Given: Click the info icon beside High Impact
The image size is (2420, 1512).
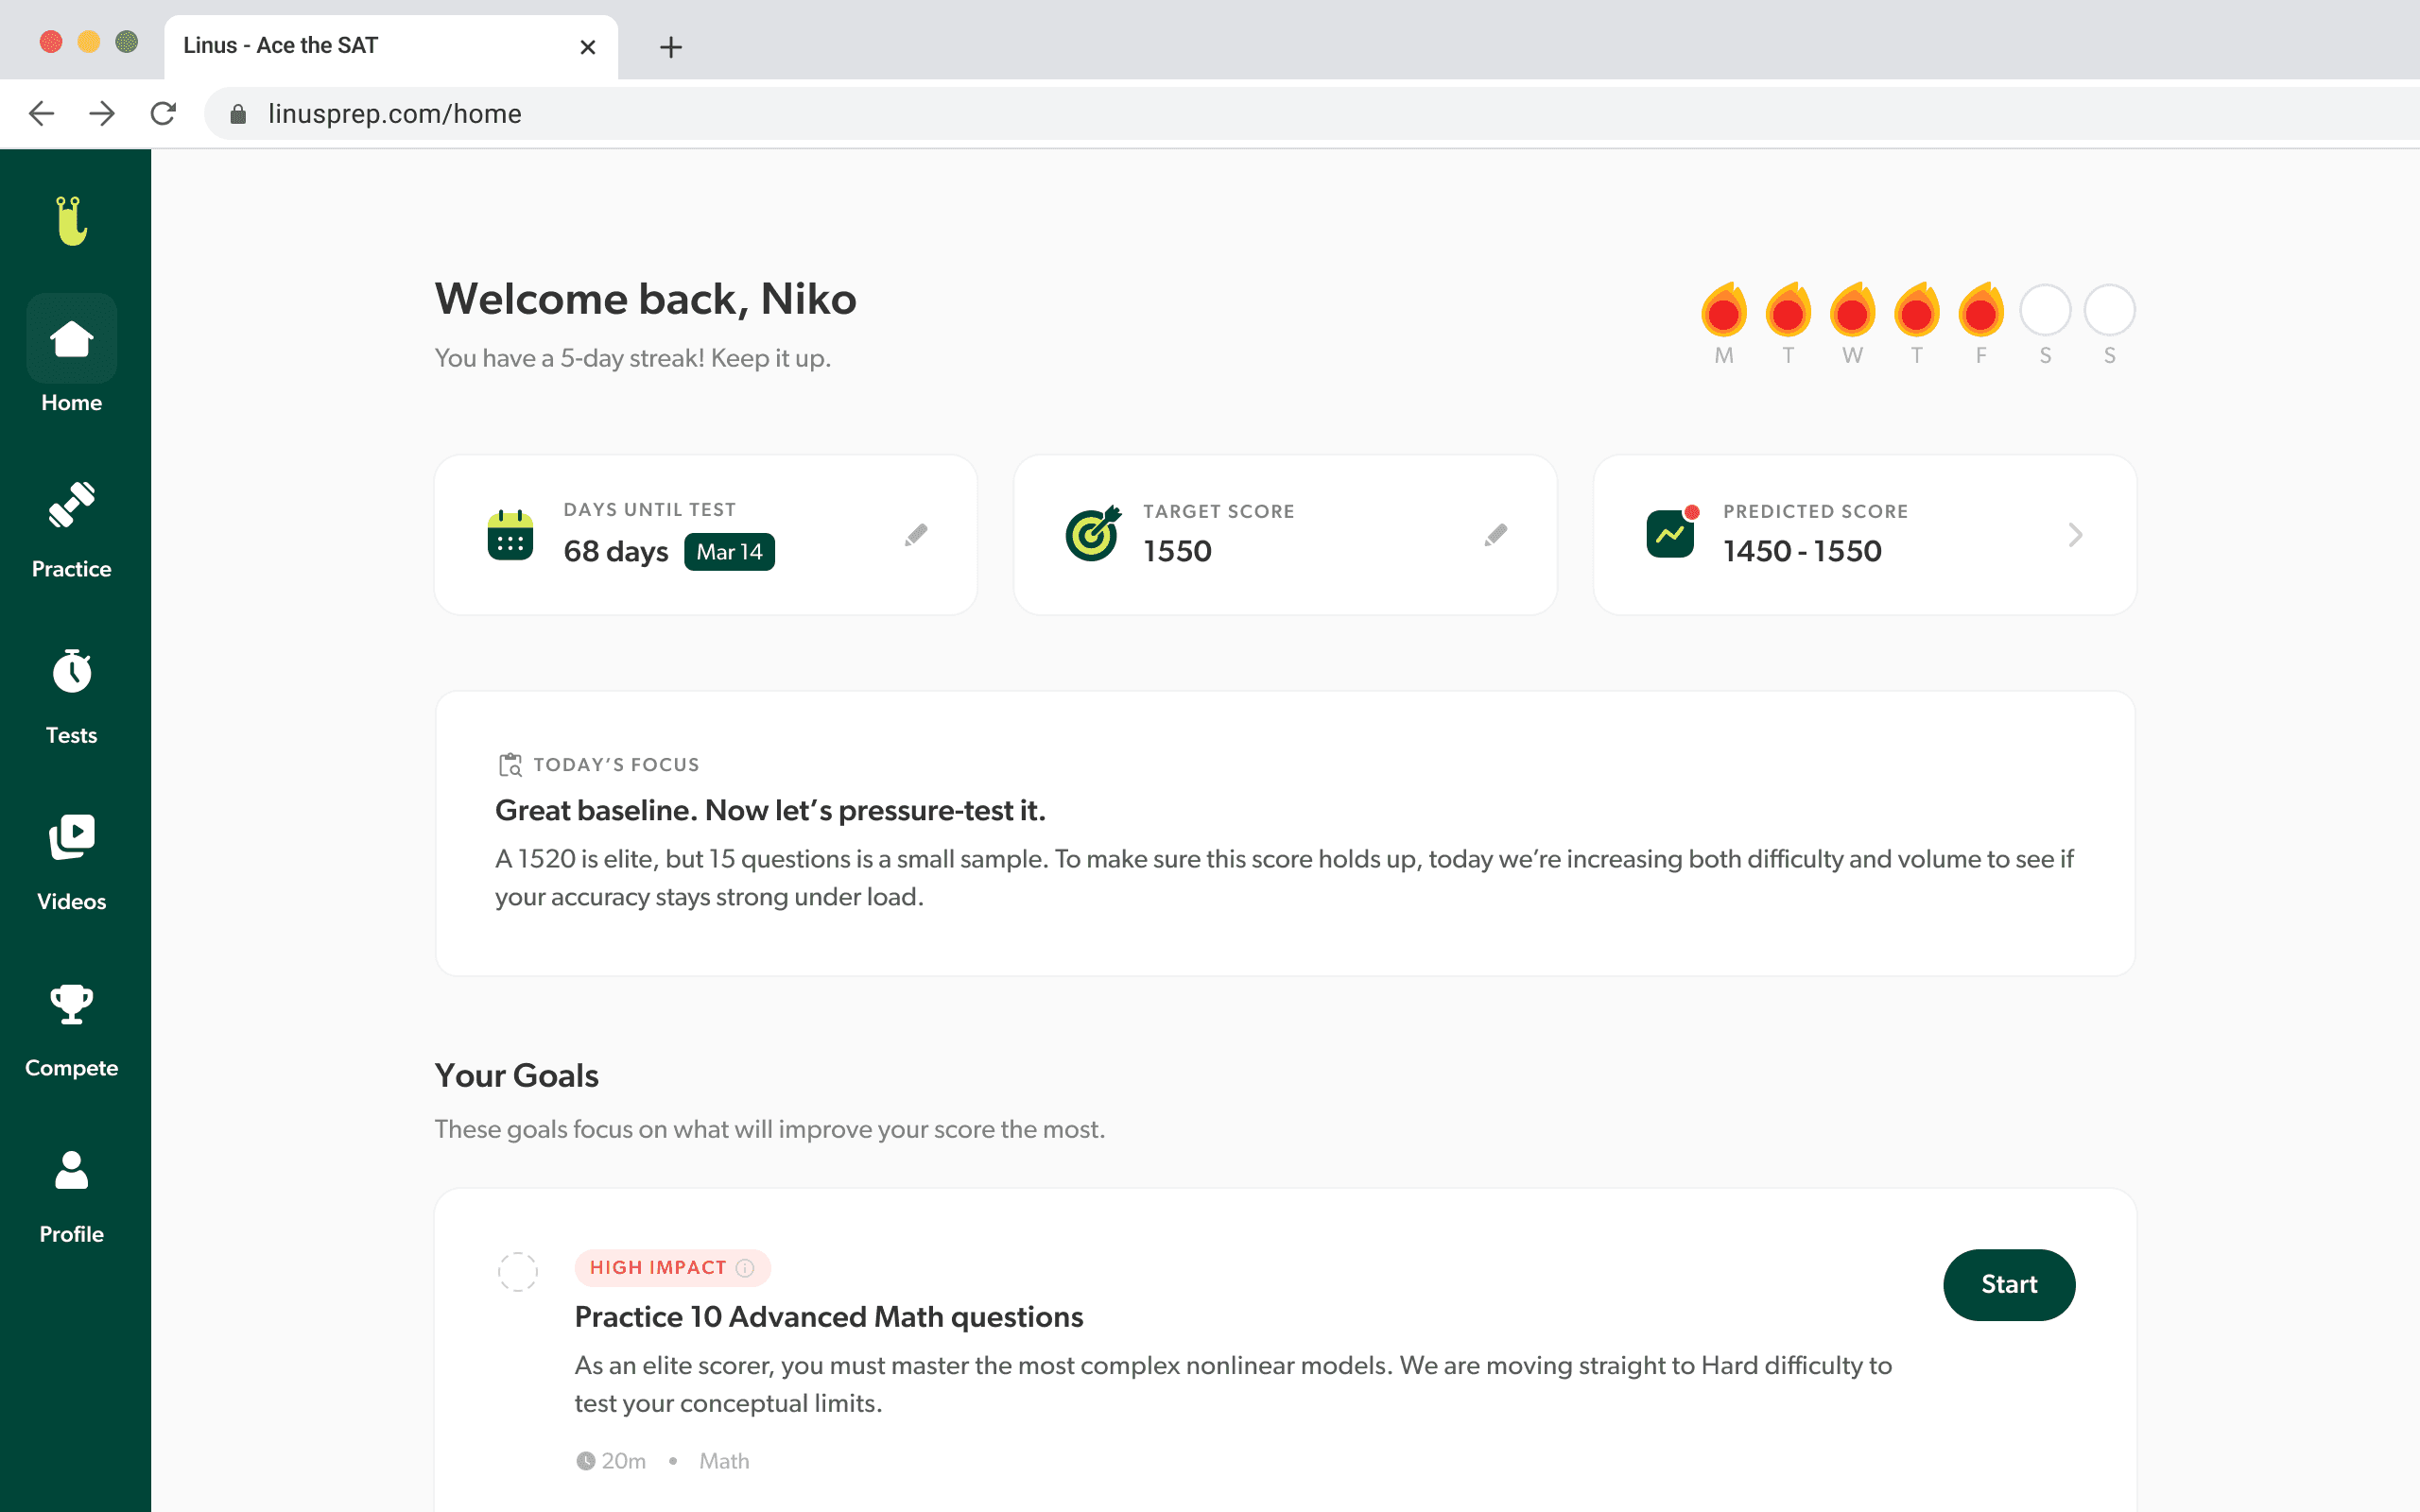Looking at the screenshot, I should point(745,1268).
